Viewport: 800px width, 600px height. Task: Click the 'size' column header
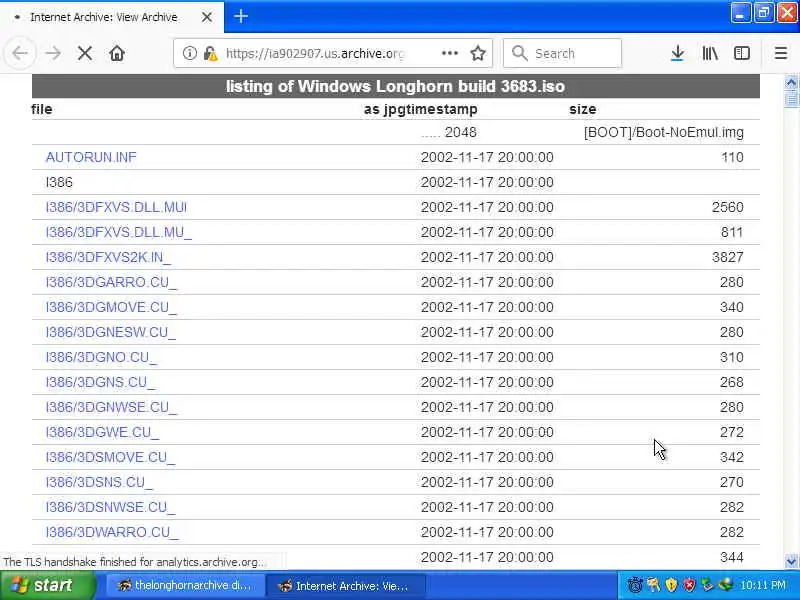(x=583, y=109)
